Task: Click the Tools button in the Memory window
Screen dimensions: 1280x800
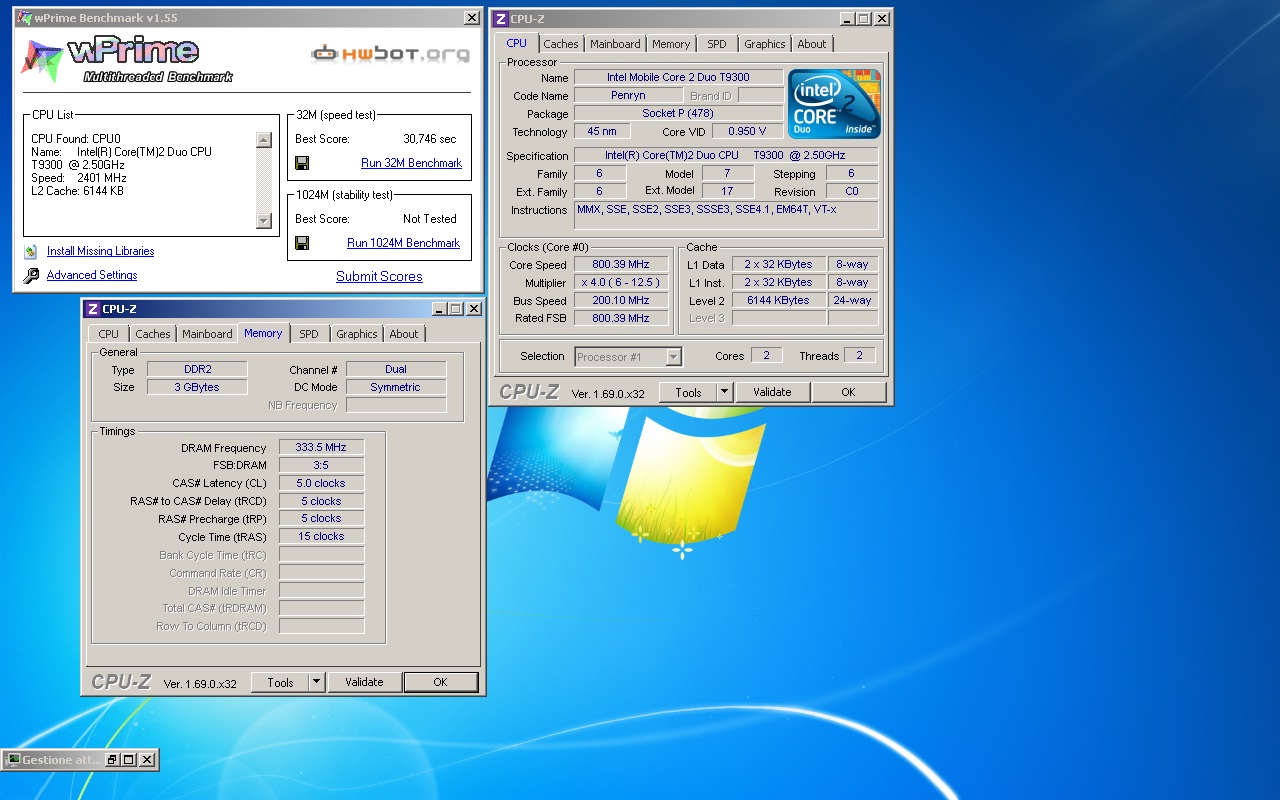Action: [x=280, y=682]
